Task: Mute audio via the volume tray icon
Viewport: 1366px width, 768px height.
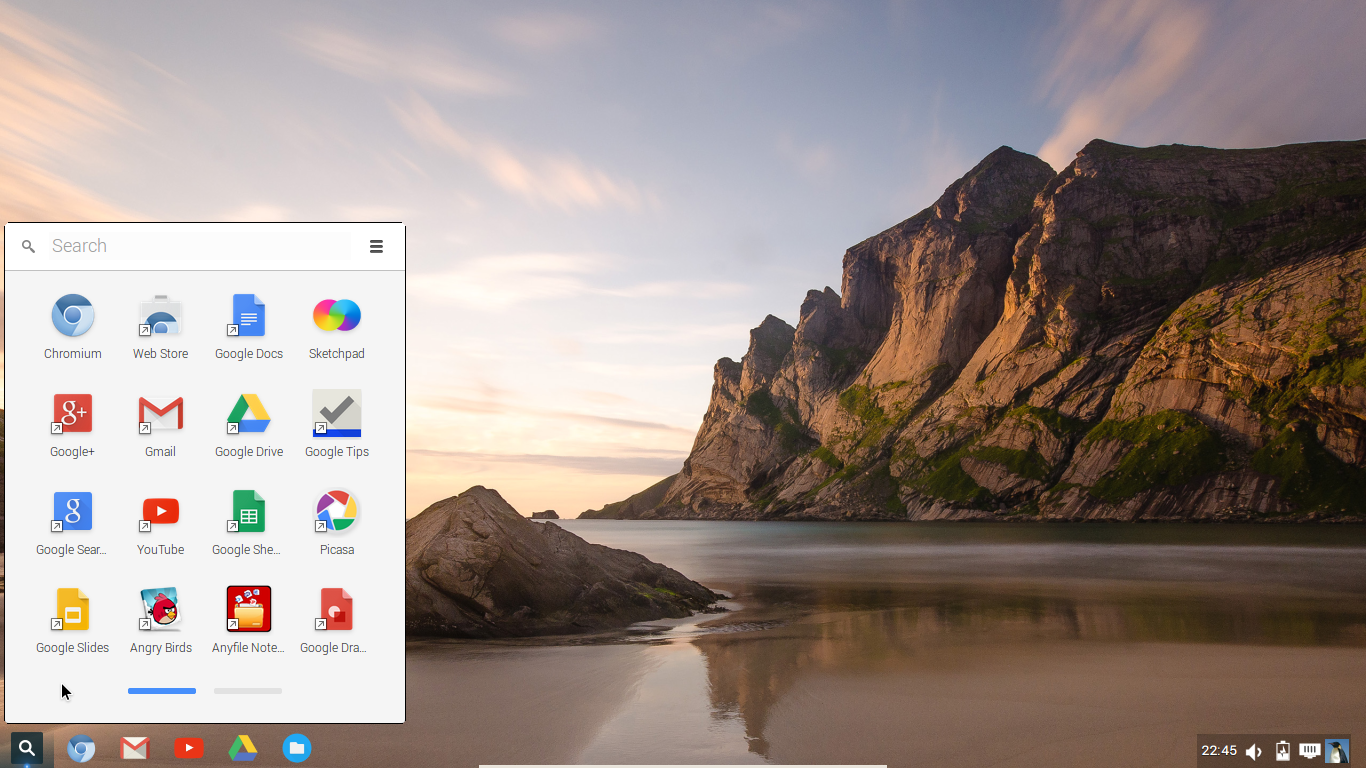Action: pos(1254,750)
